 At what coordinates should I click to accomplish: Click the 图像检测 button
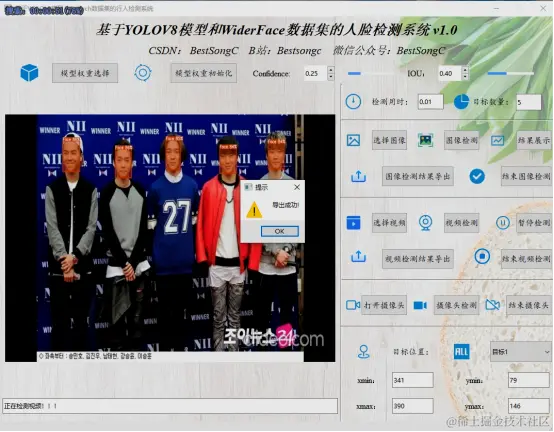(x=461, y=140)
